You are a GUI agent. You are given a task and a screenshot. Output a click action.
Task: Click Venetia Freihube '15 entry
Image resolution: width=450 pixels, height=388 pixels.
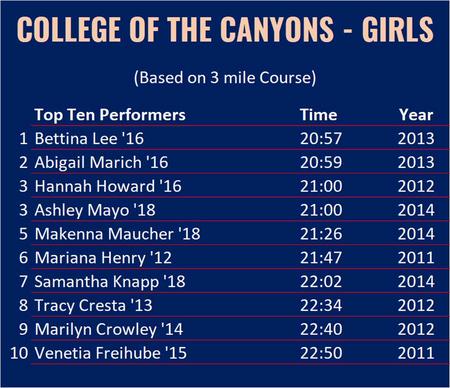(x=110, y=353)
